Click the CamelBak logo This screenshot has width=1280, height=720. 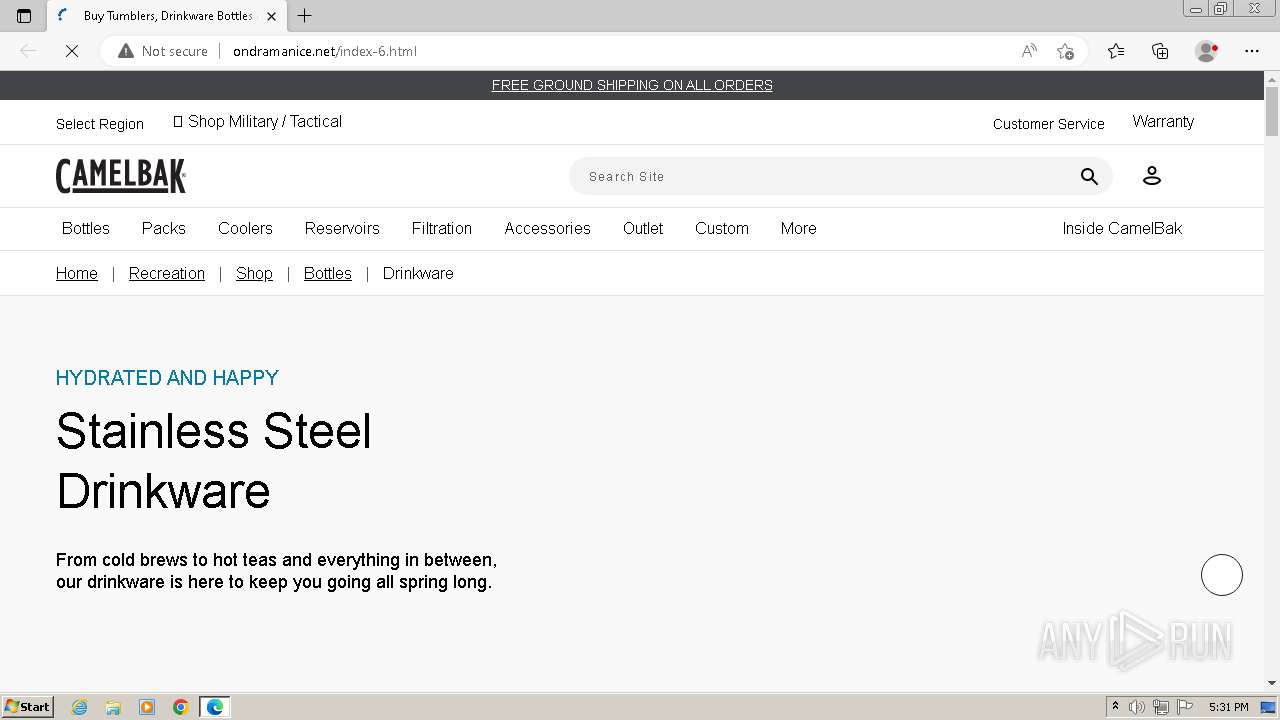click(x=121, y=176)
